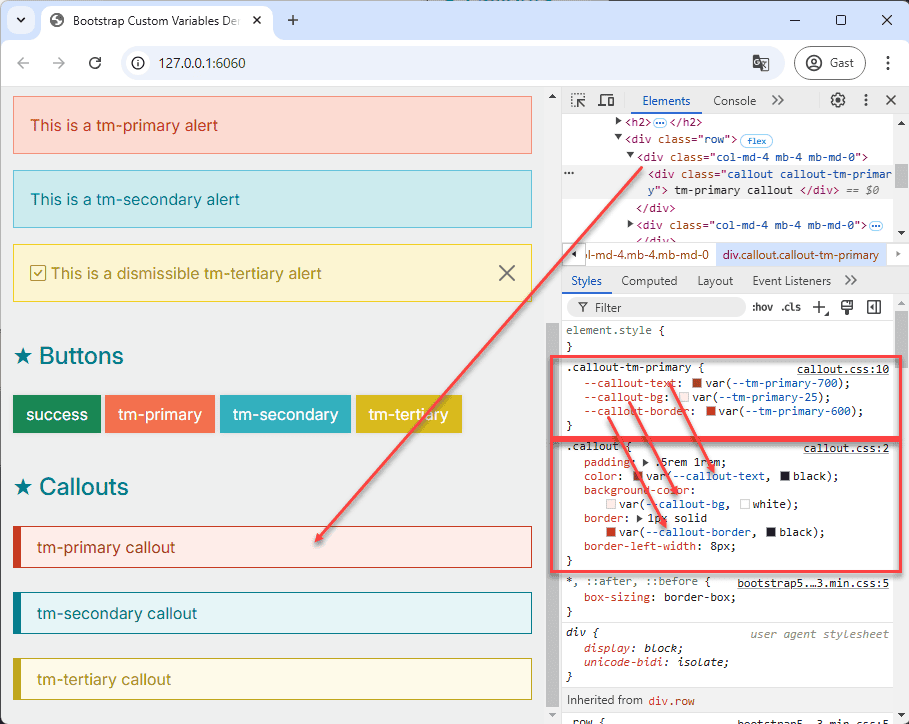Open the Computed tab

(649, 281)
